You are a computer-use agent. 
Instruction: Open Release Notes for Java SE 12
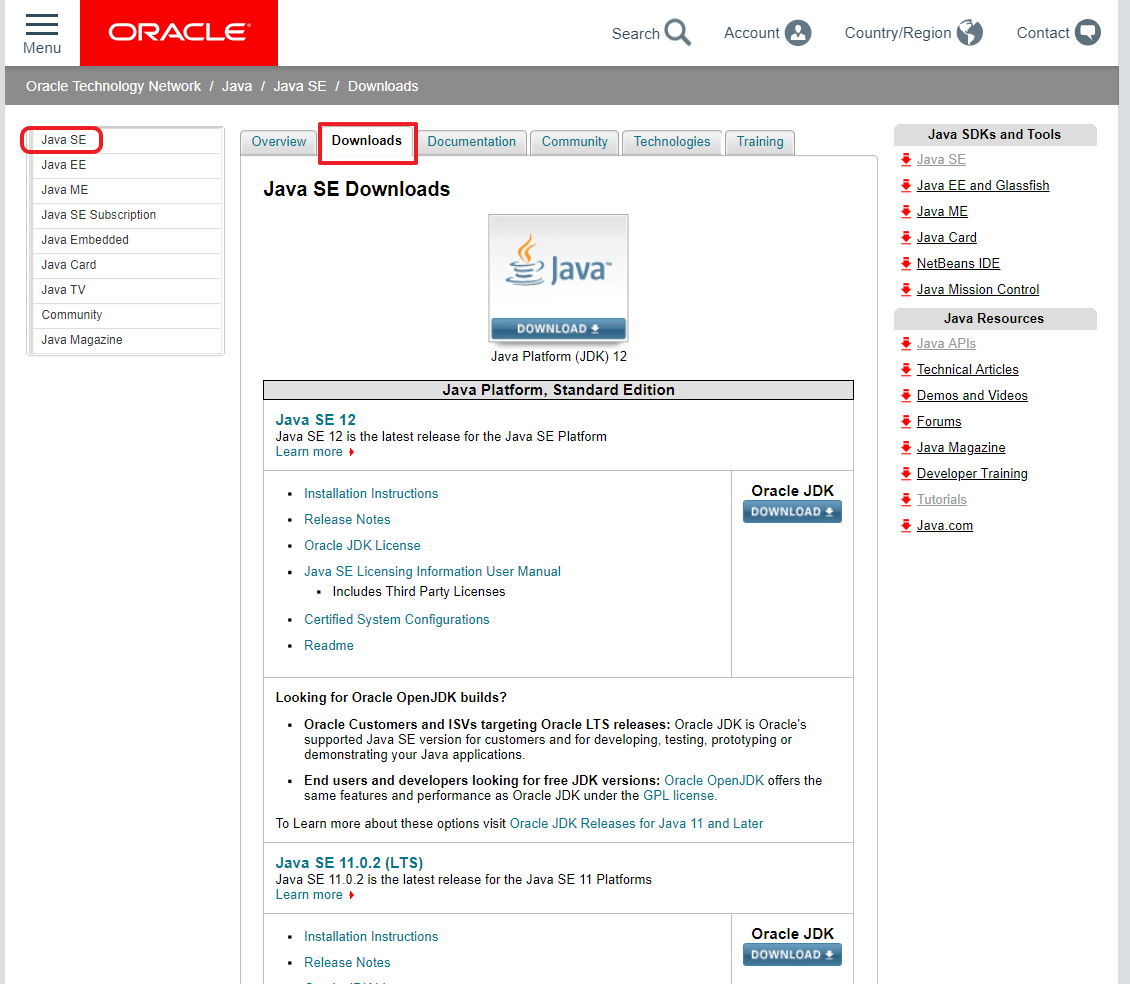pos(347,520)
